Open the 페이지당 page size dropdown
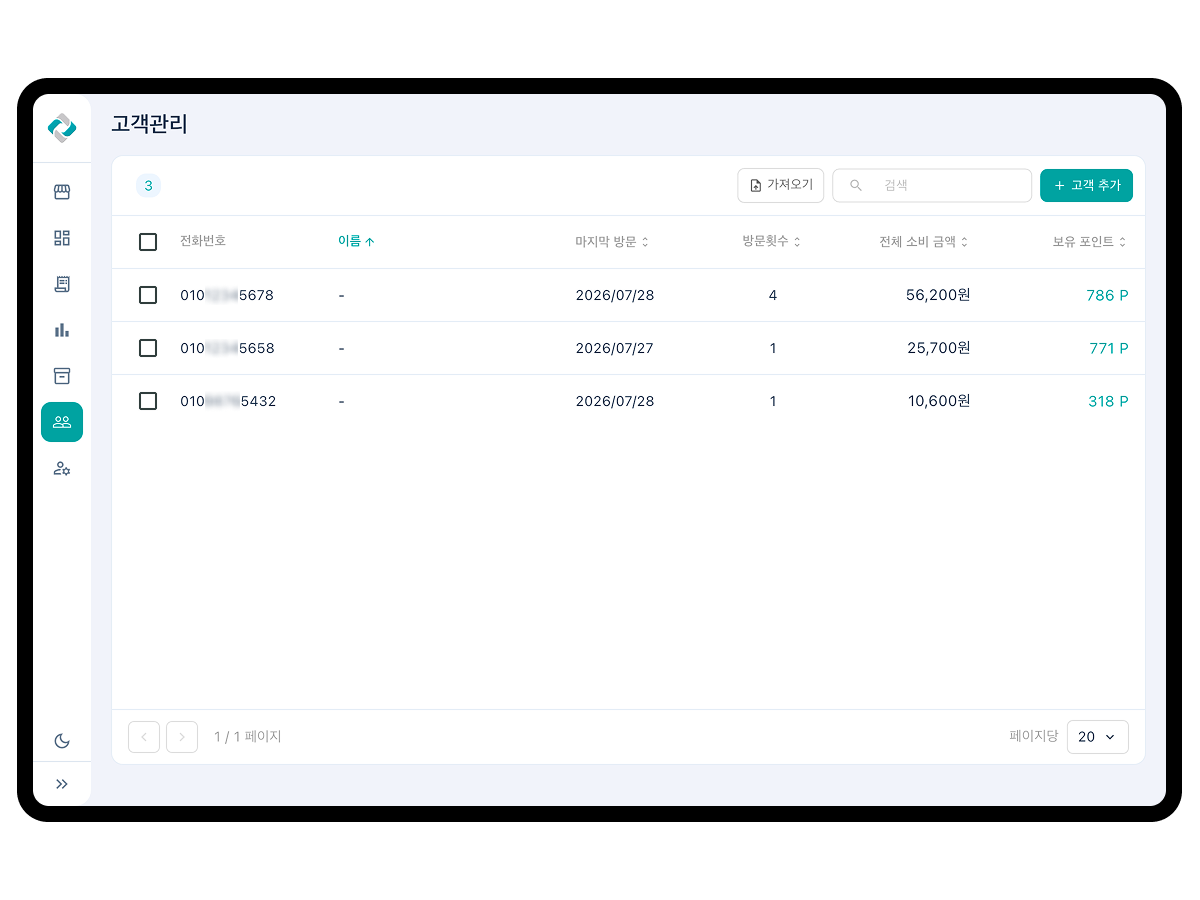 pyautogui.click(x=1098, y=737)
